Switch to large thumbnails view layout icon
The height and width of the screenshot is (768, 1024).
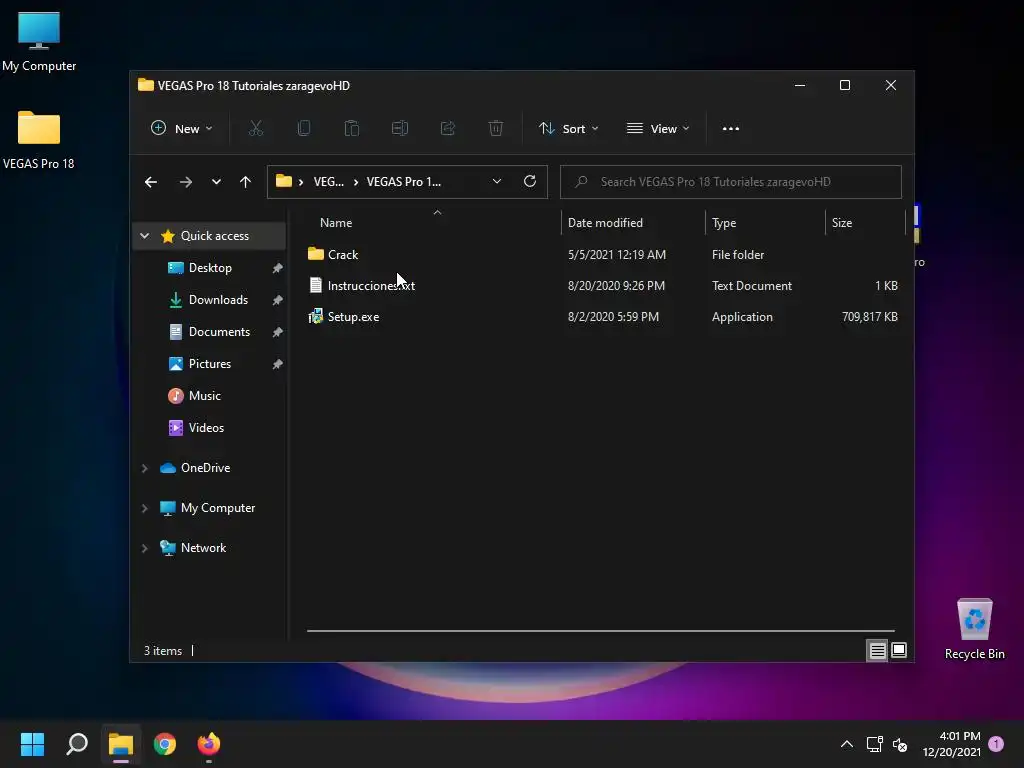pos(899,650)
